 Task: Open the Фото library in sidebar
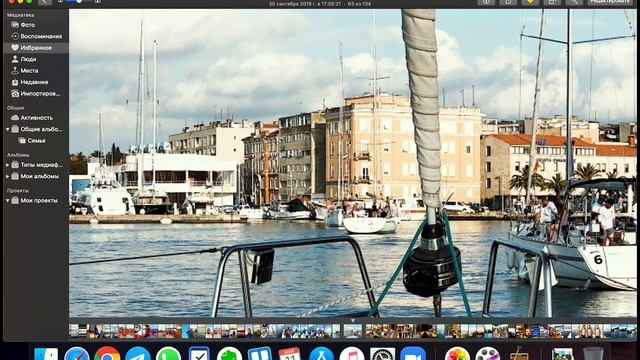pyautogui.click(x=36, y=25)
